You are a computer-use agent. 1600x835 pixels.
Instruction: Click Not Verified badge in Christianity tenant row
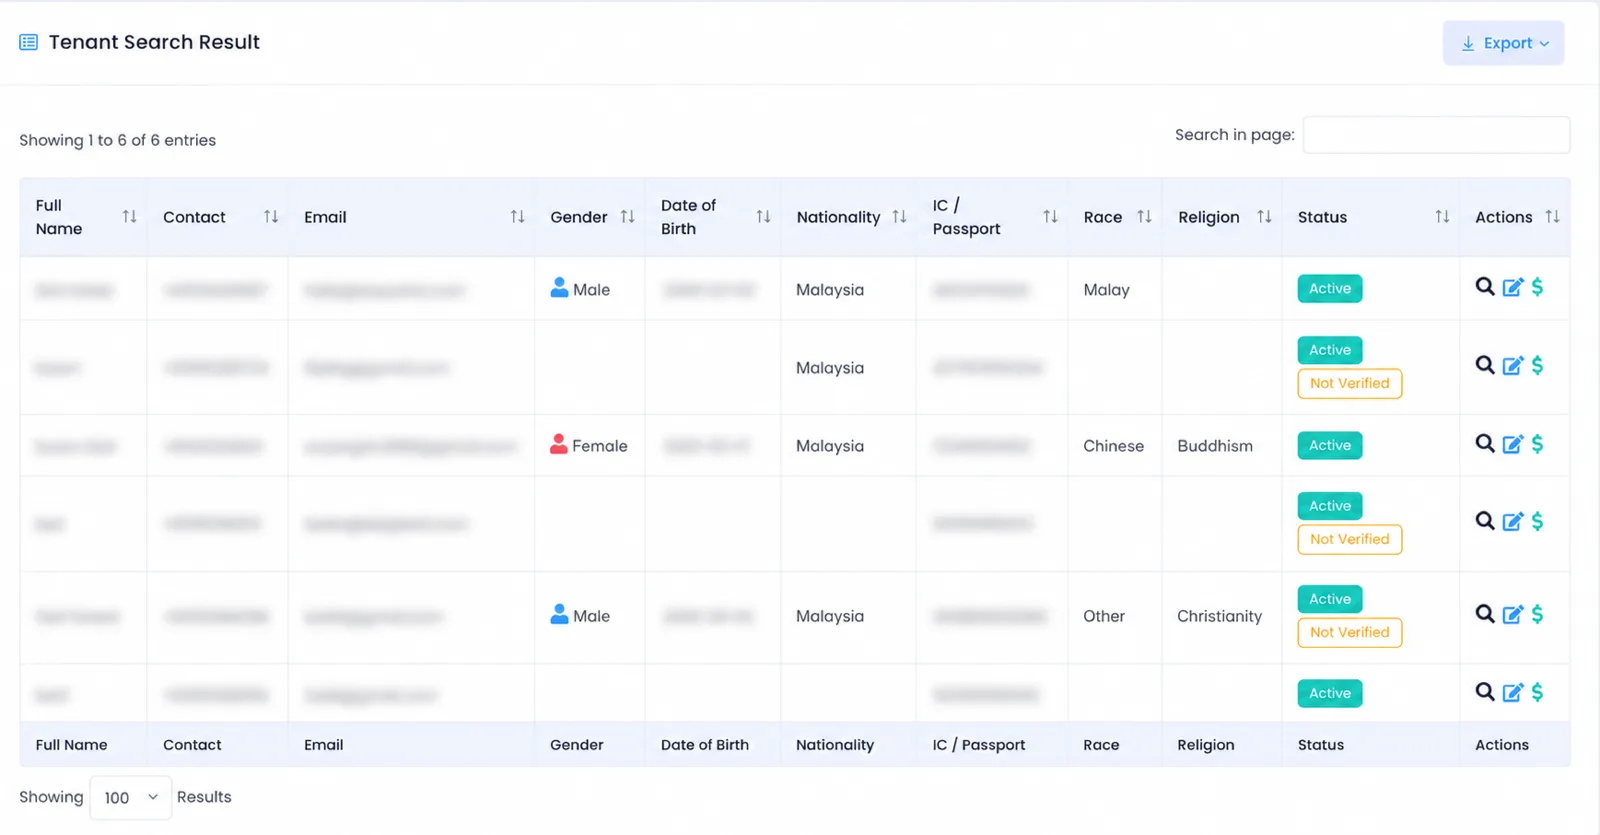click(x=1350, y=632)
